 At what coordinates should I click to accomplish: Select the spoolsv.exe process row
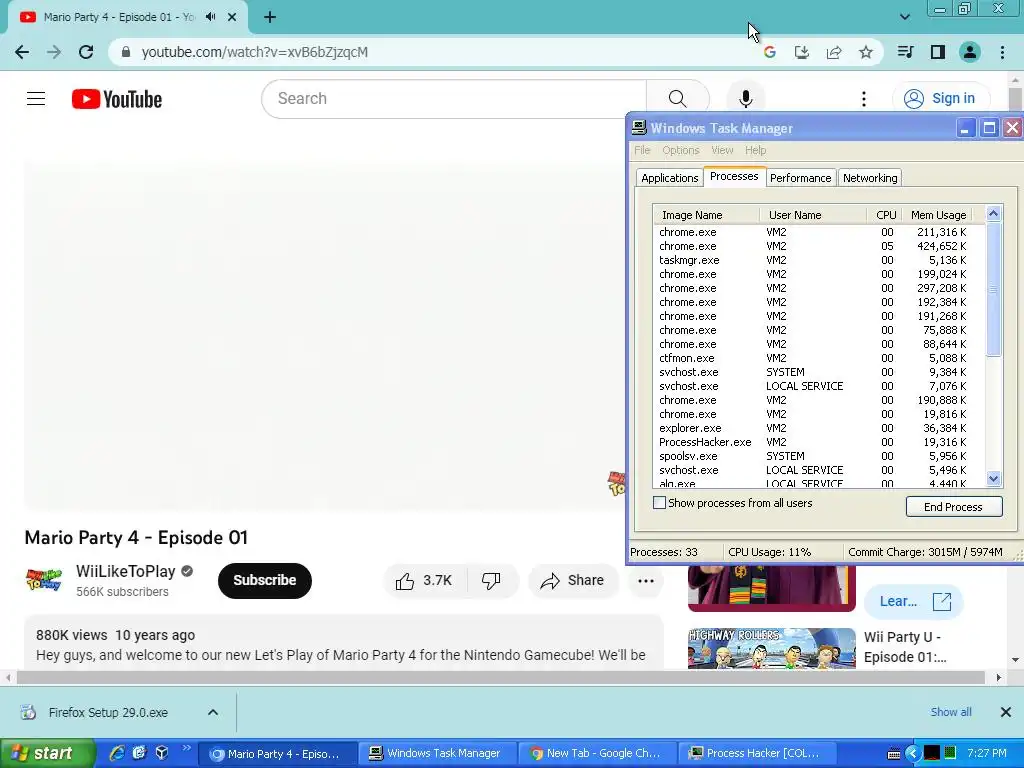818,456
